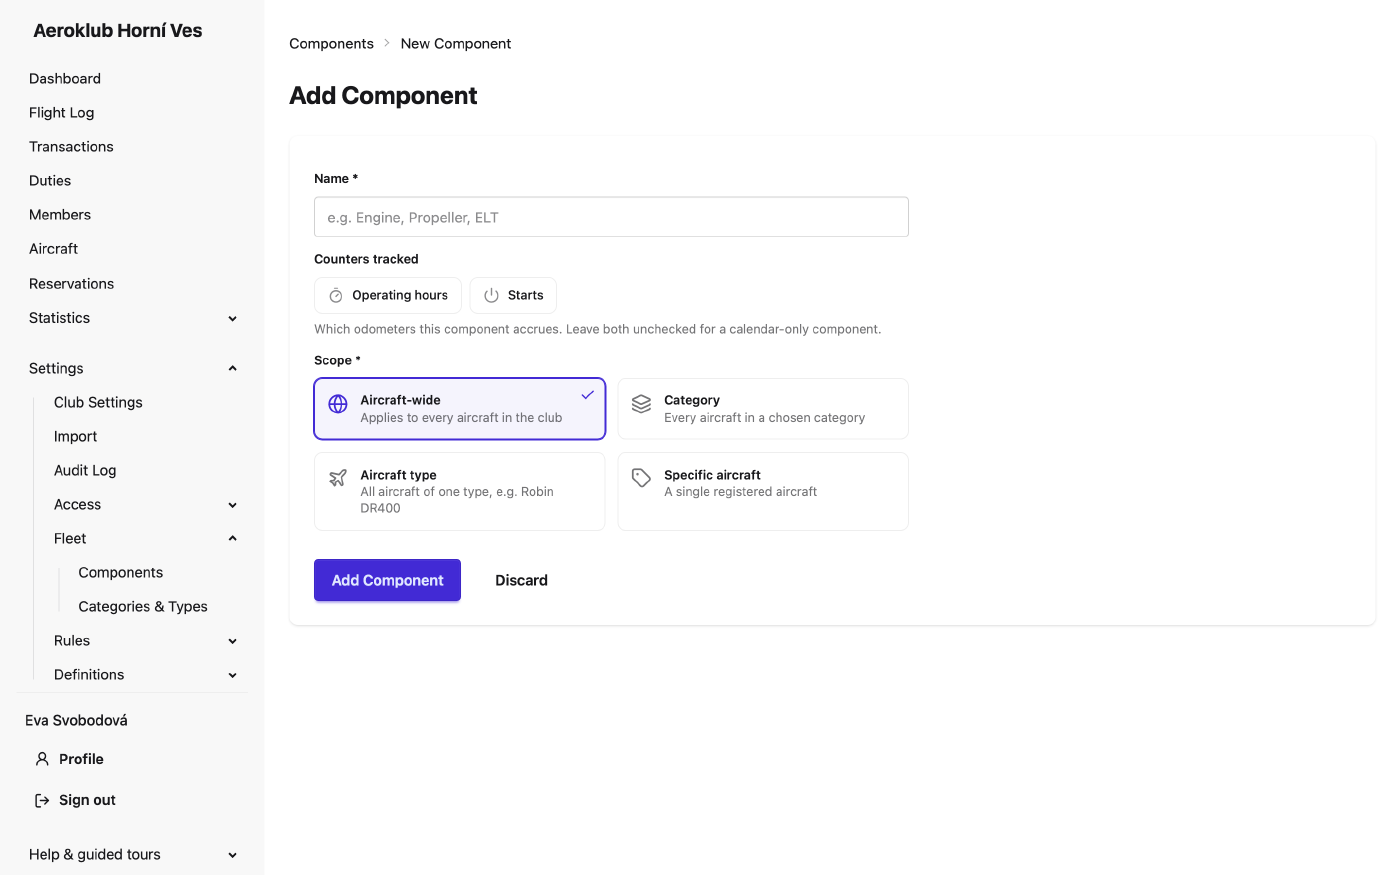Open Categories & Types under Fleet

pos(143,607)
